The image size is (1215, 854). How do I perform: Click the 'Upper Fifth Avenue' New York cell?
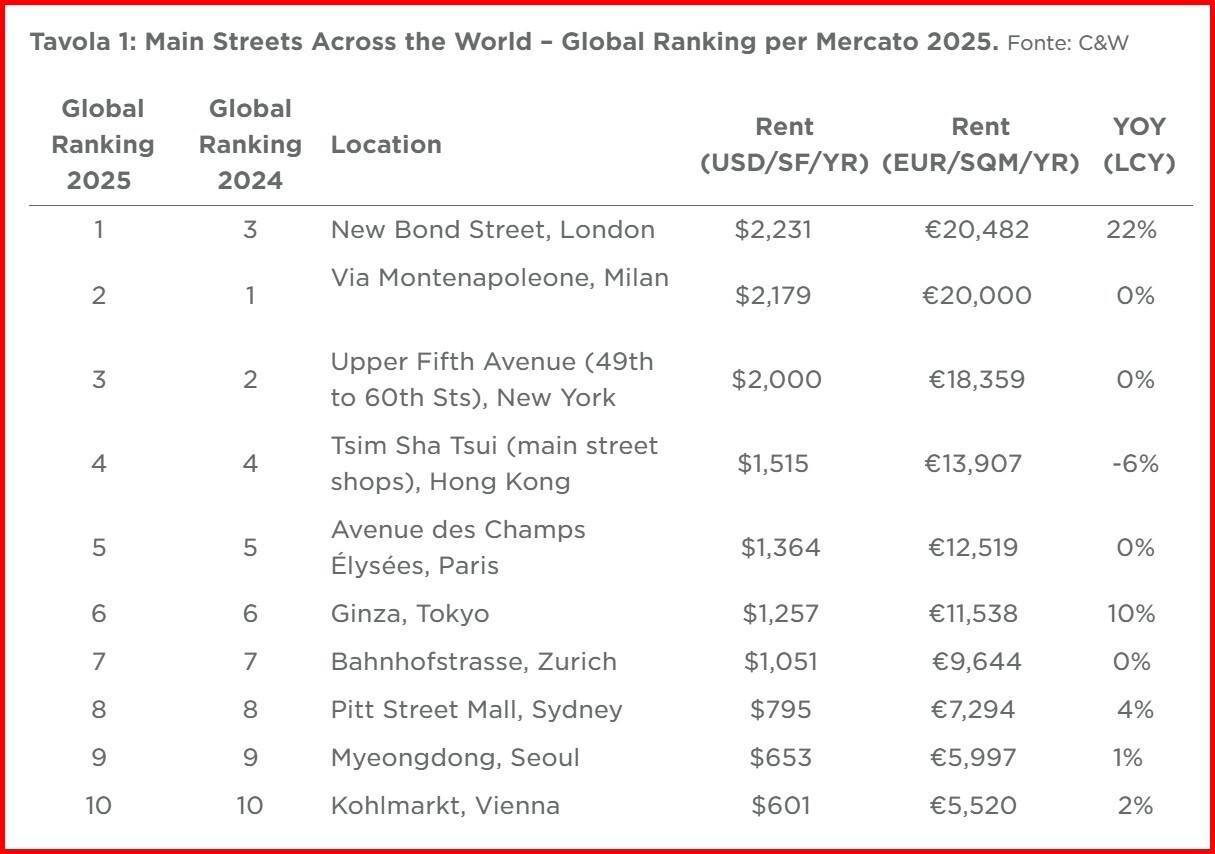pyautogui.click(x=492, y=380)
